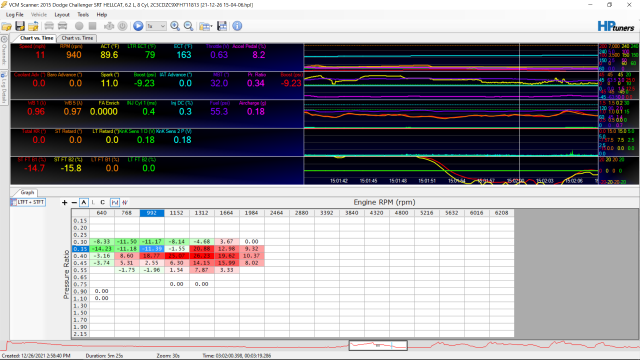Click the table cell showing 10.37
Screen dimensions: 640x360
pyautogui.click(x=251, y=256)
